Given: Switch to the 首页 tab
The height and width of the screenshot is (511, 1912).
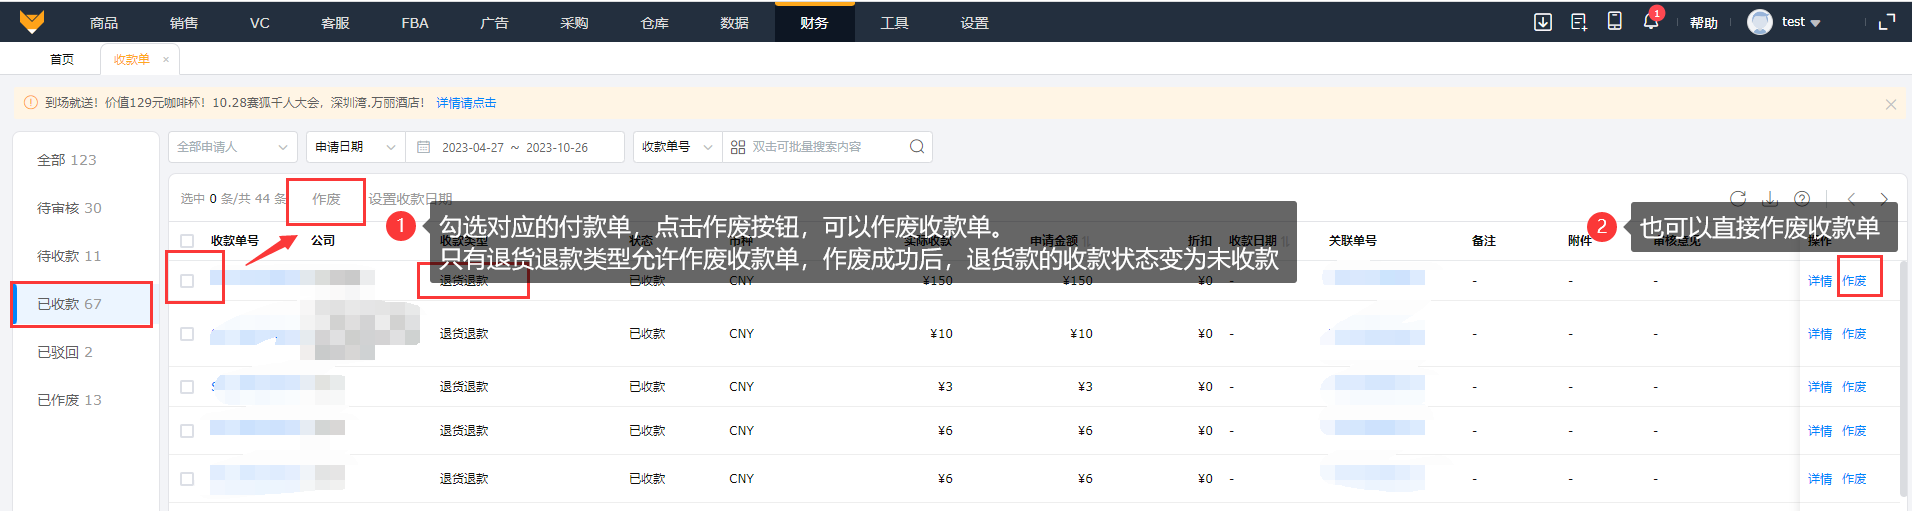Looking at the screenshot, I should click(62, 60).
